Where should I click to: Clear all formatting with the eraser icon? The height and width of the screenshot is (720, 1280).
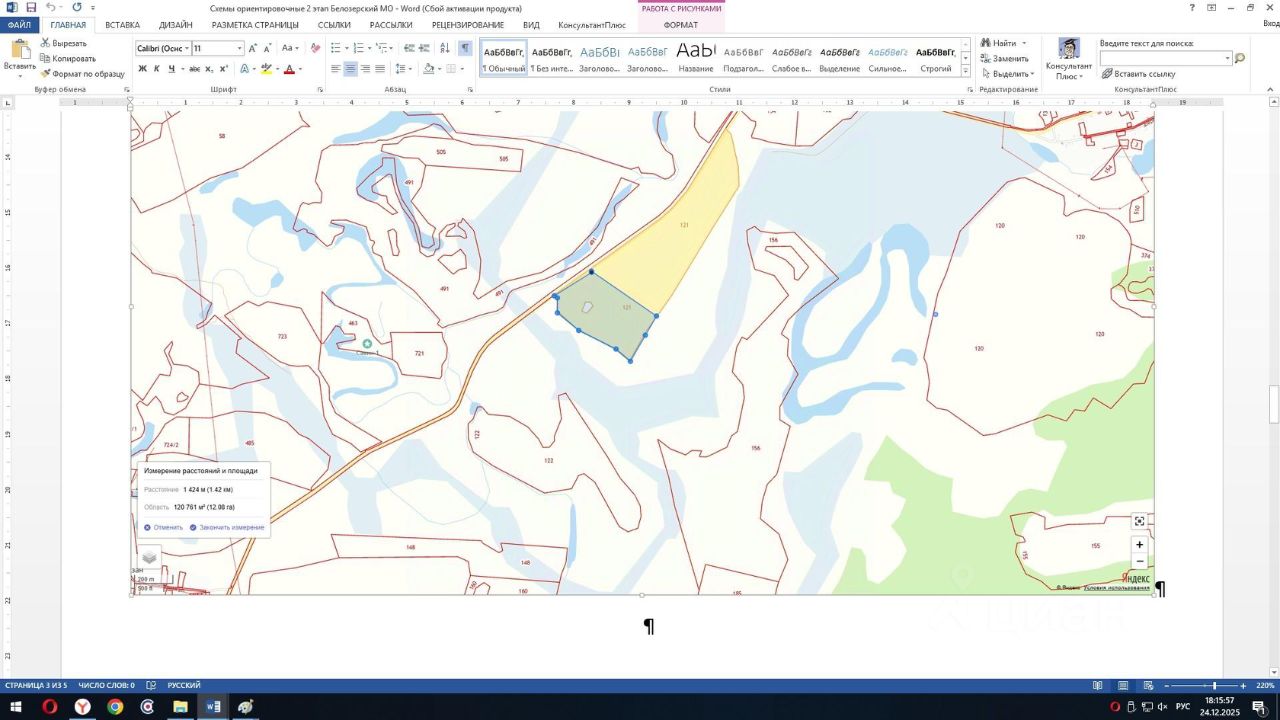tap(315, 48)
